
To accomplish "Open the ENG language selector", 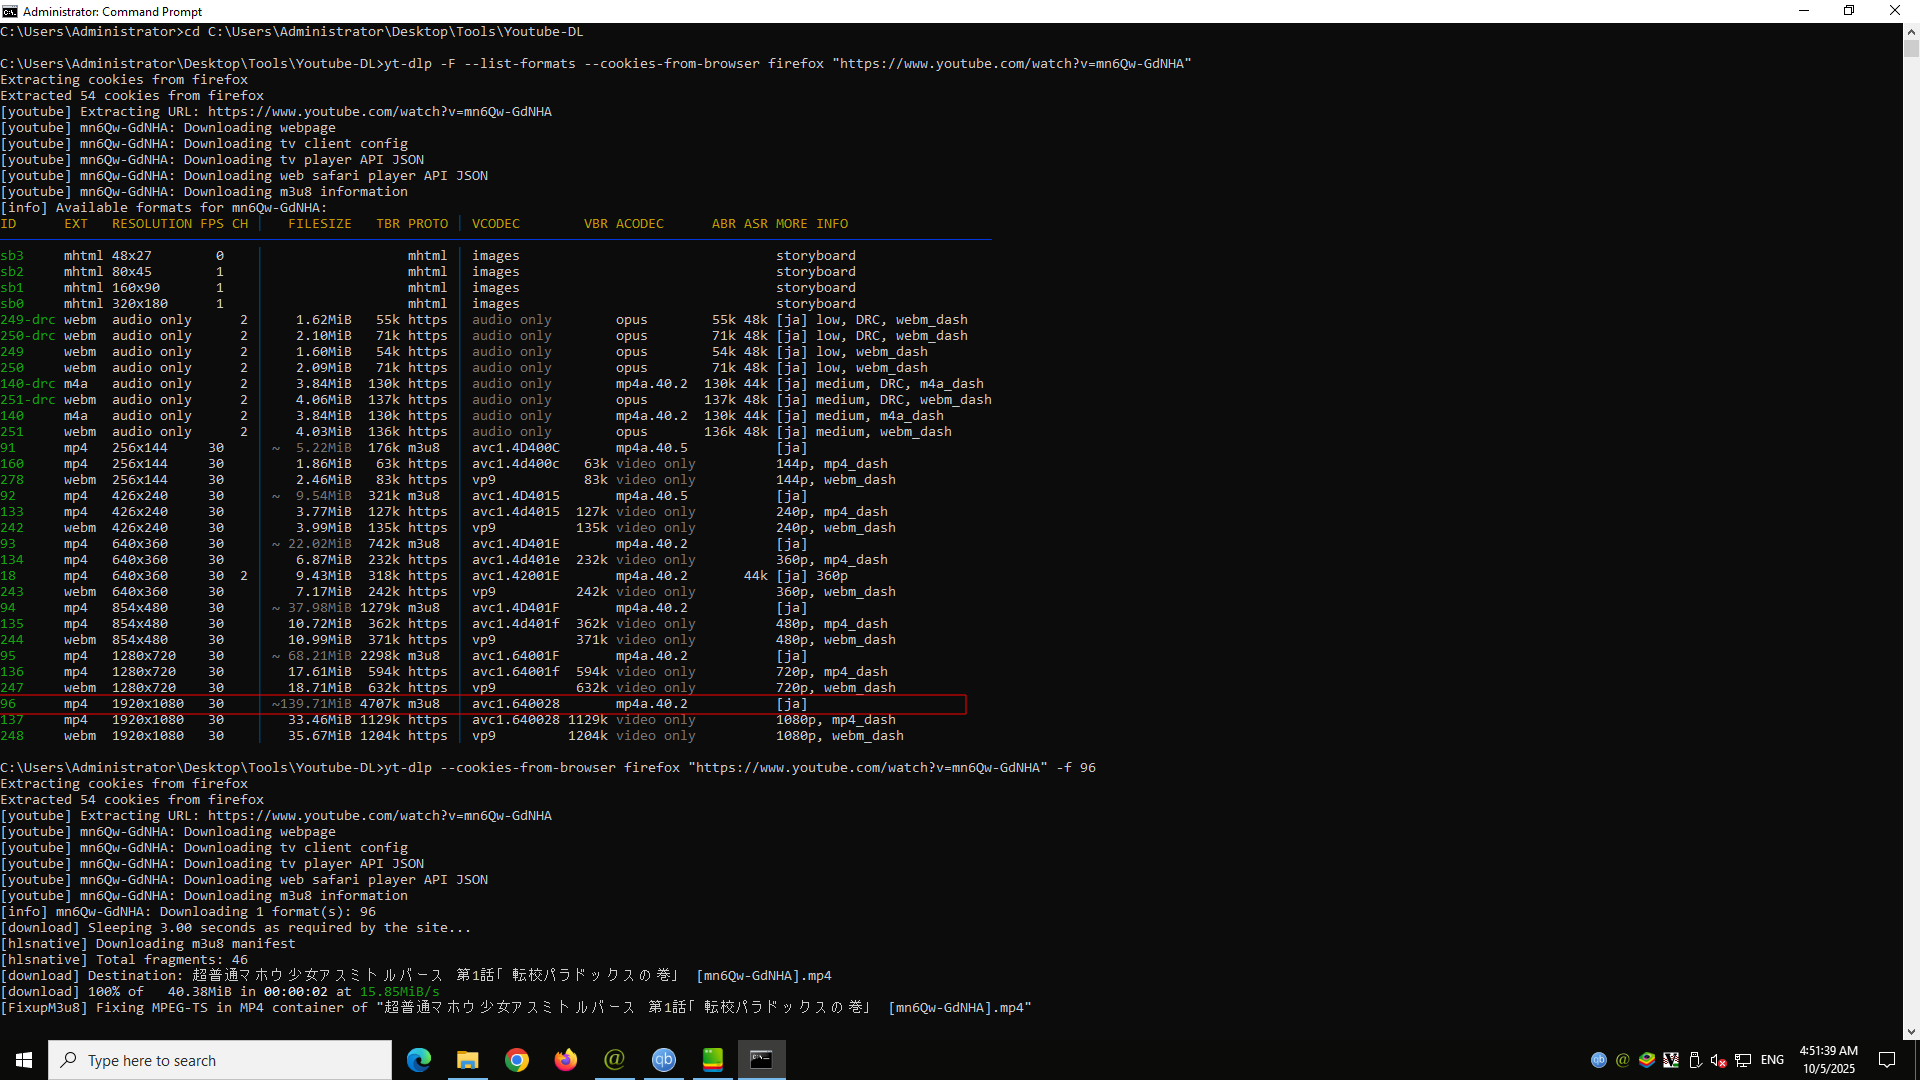I will point(1772,1060).
